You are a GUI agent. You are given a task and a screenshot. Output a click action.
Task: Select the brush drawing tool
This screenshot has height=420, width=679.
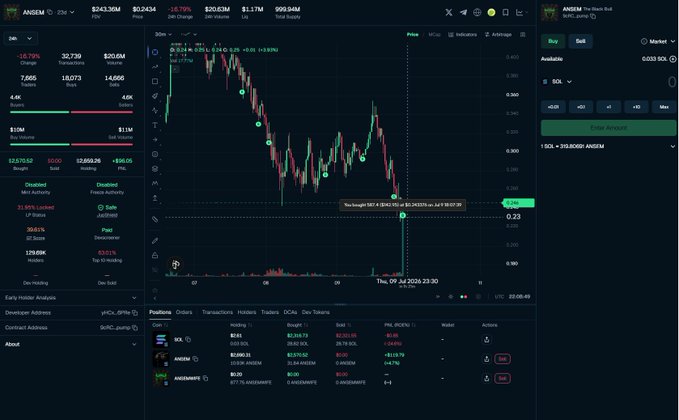[x=155, y=96]
